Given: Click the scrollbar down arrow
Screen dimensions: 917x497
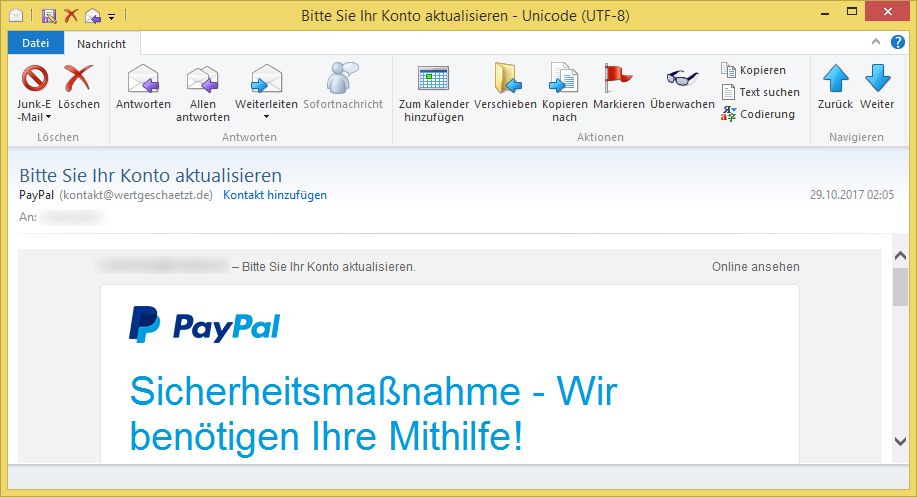Looking at the screenshot, I should [900, 441].
